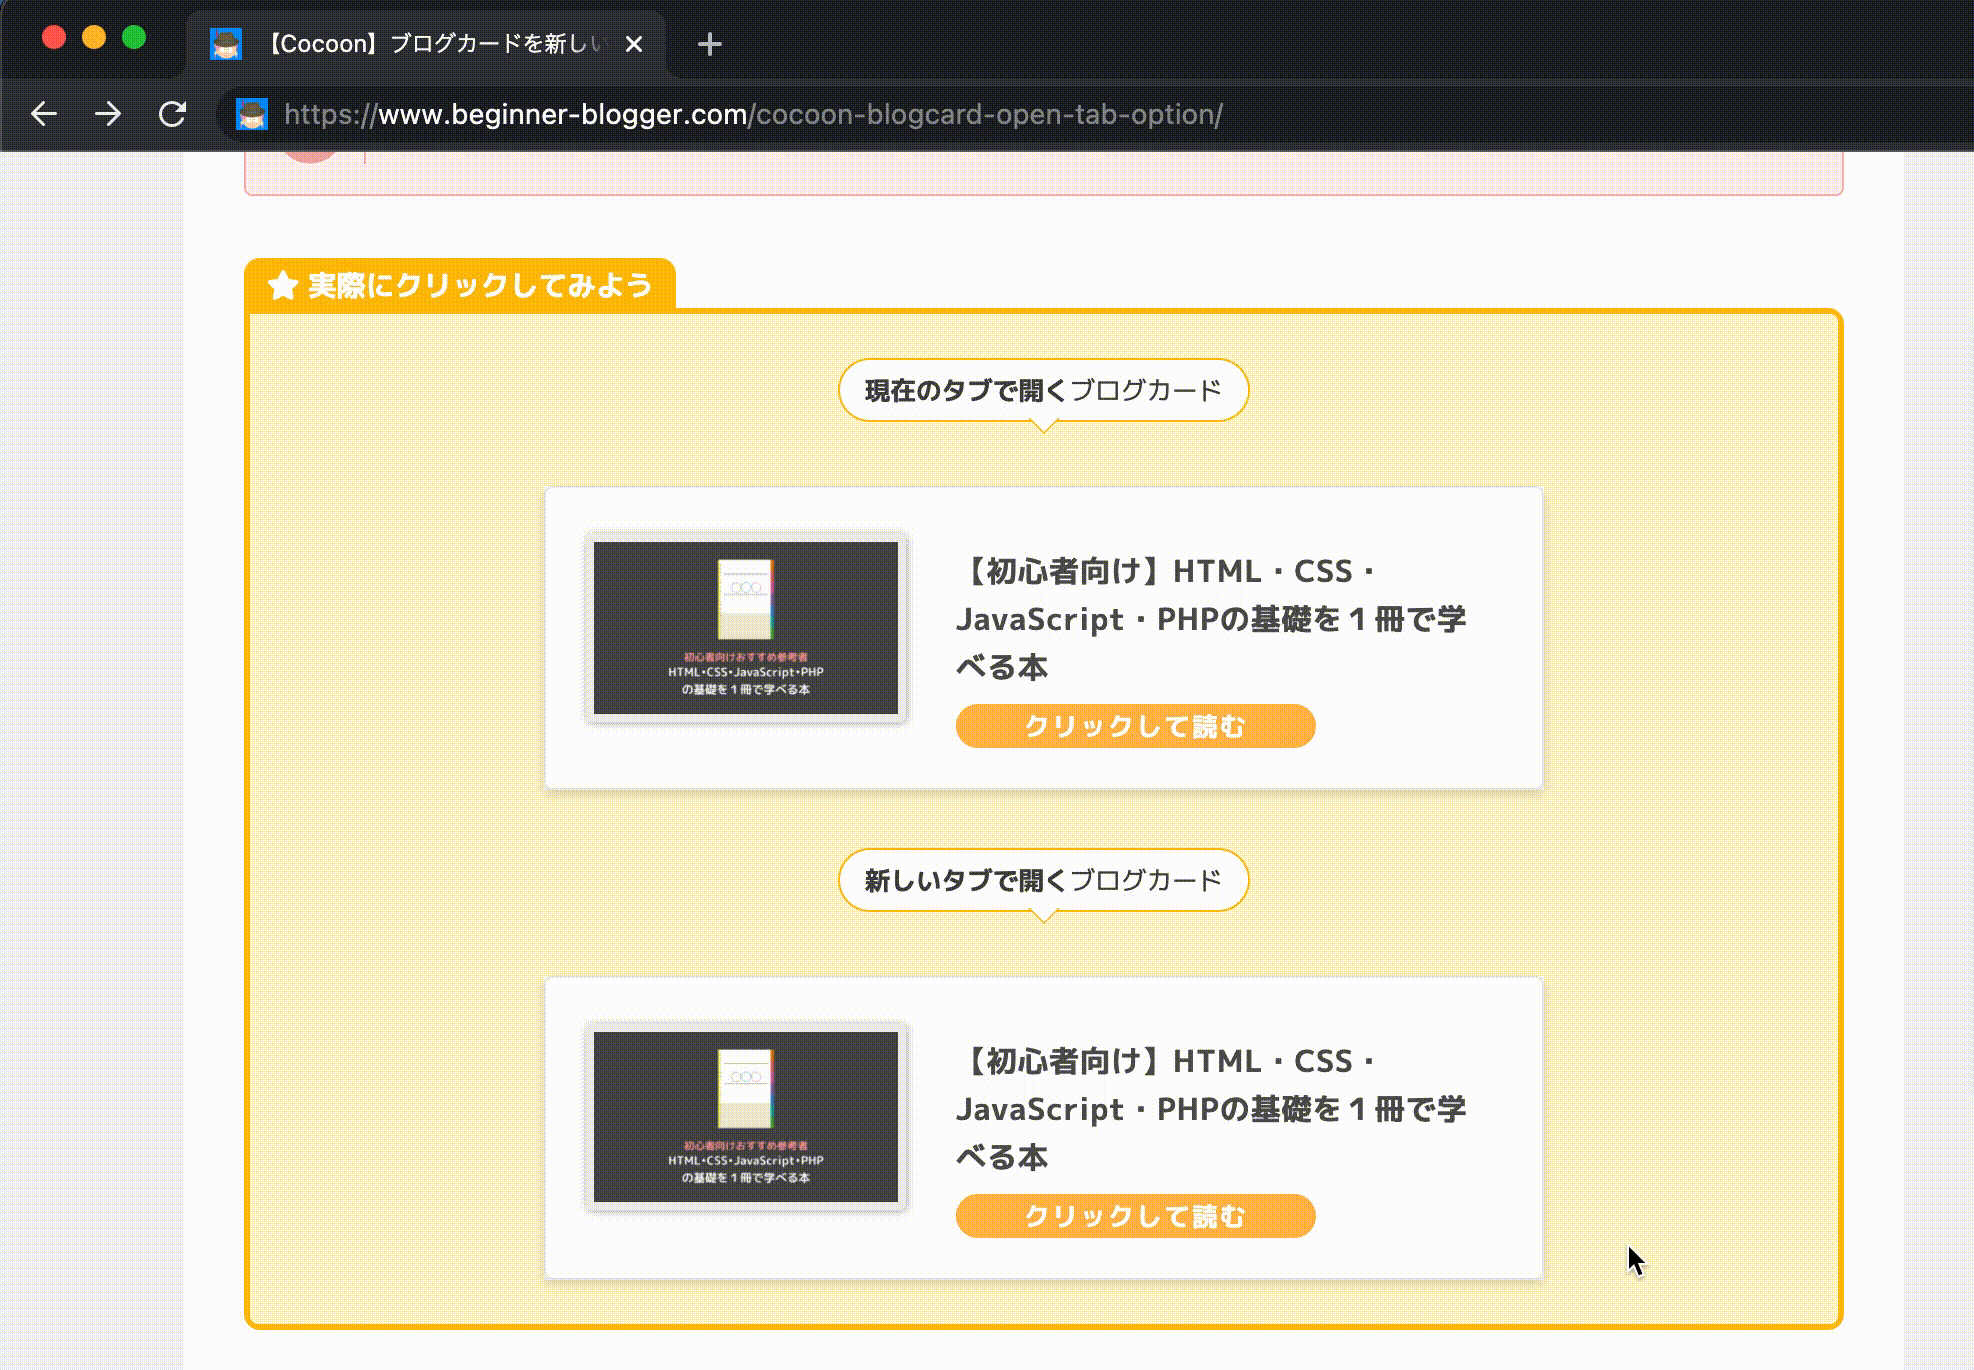Click first blog card title text

[1210, 618]
